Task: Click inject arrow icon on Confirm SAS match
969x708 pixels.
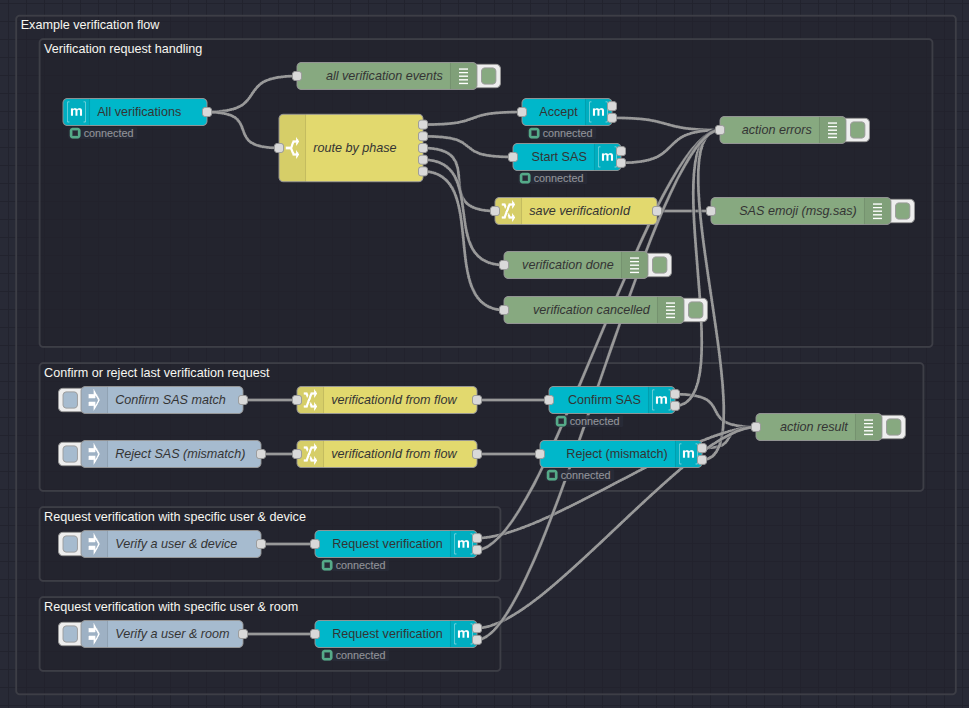Action: pos(94,400)
